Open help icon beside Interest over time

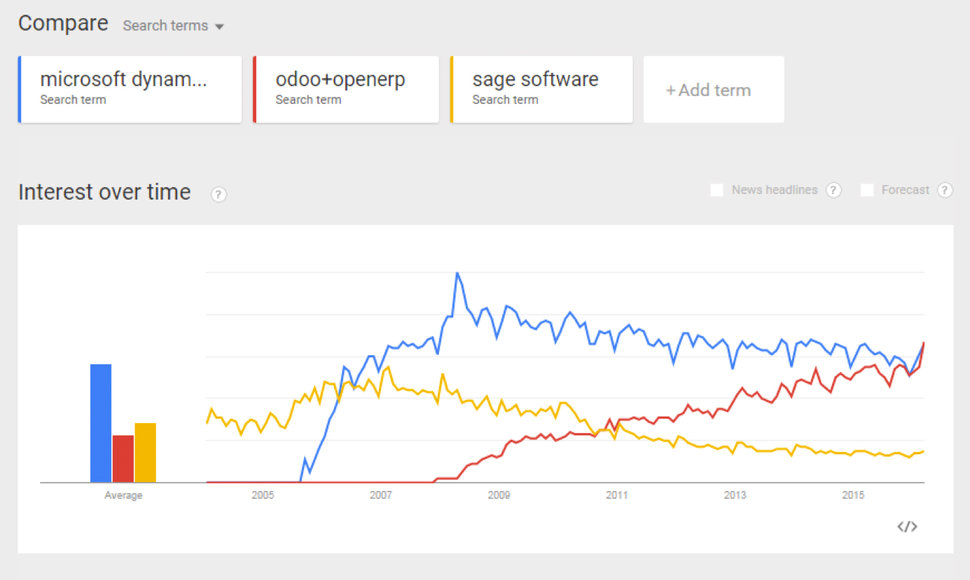(x=219, y=194)
